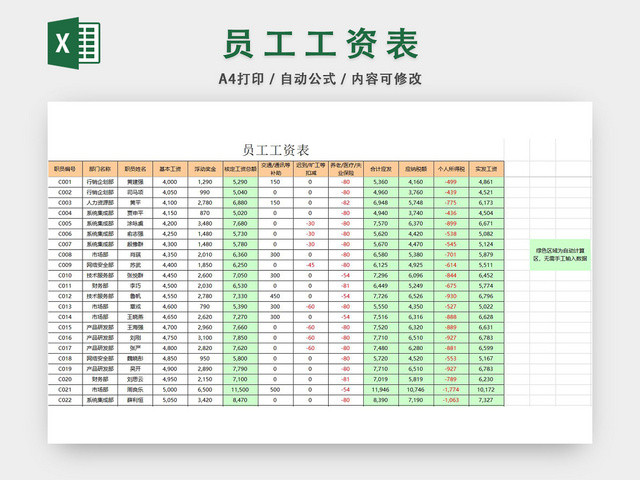Click gross pay 11,946 in row C021
Viewport: 640px width, 480px height.
pos(381,390)
